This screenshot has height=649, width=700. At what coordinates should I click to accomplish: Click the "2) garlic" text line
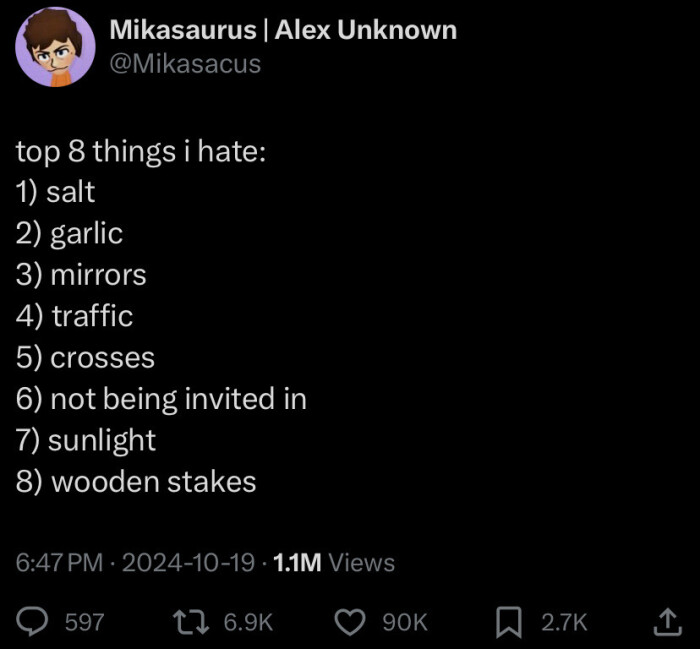tap(69, 234)
